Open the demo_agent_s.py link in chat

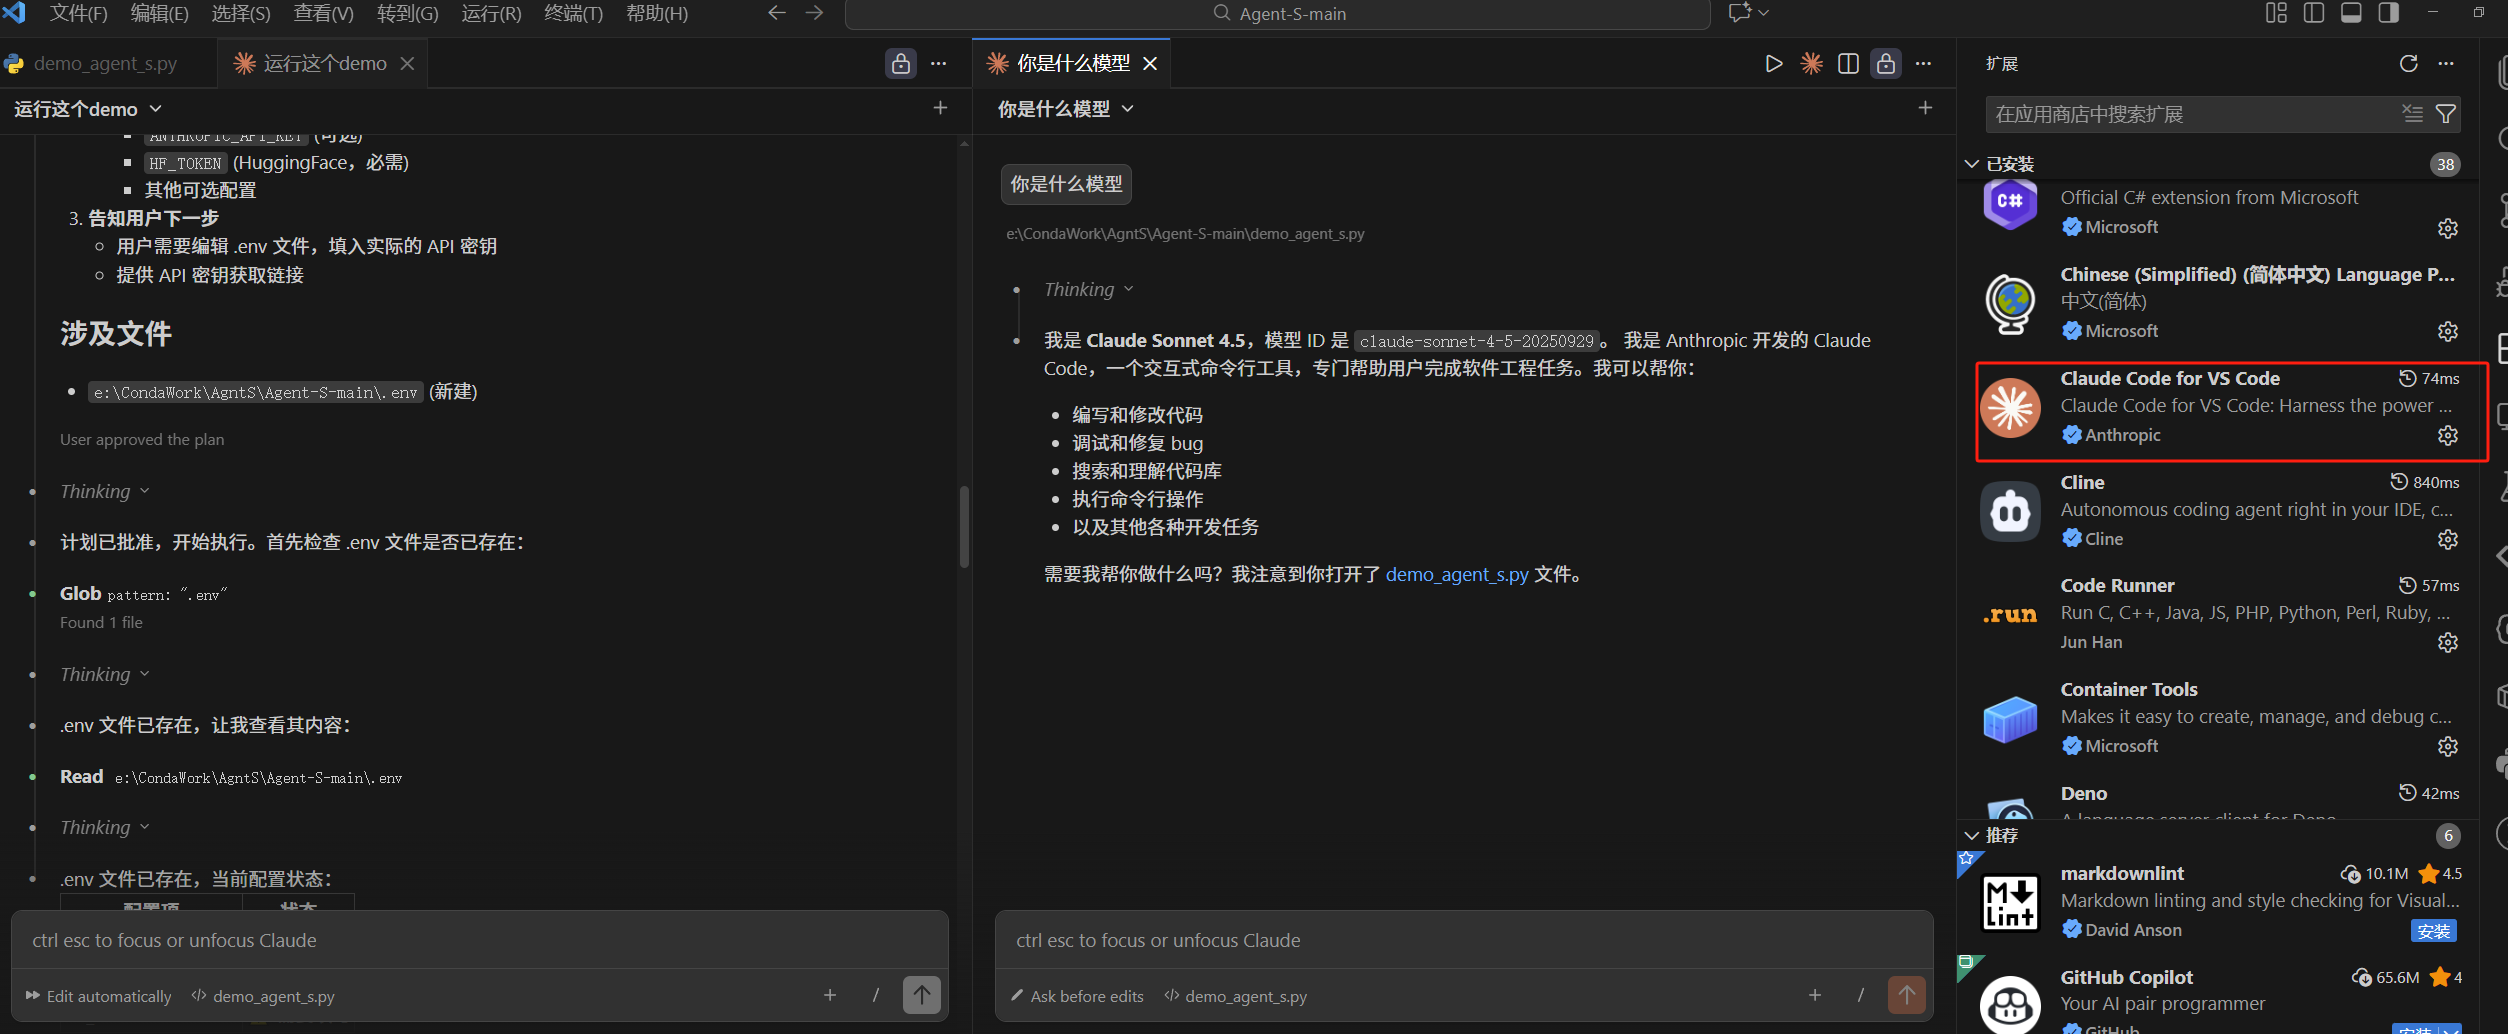click(x=1457, y=575)
